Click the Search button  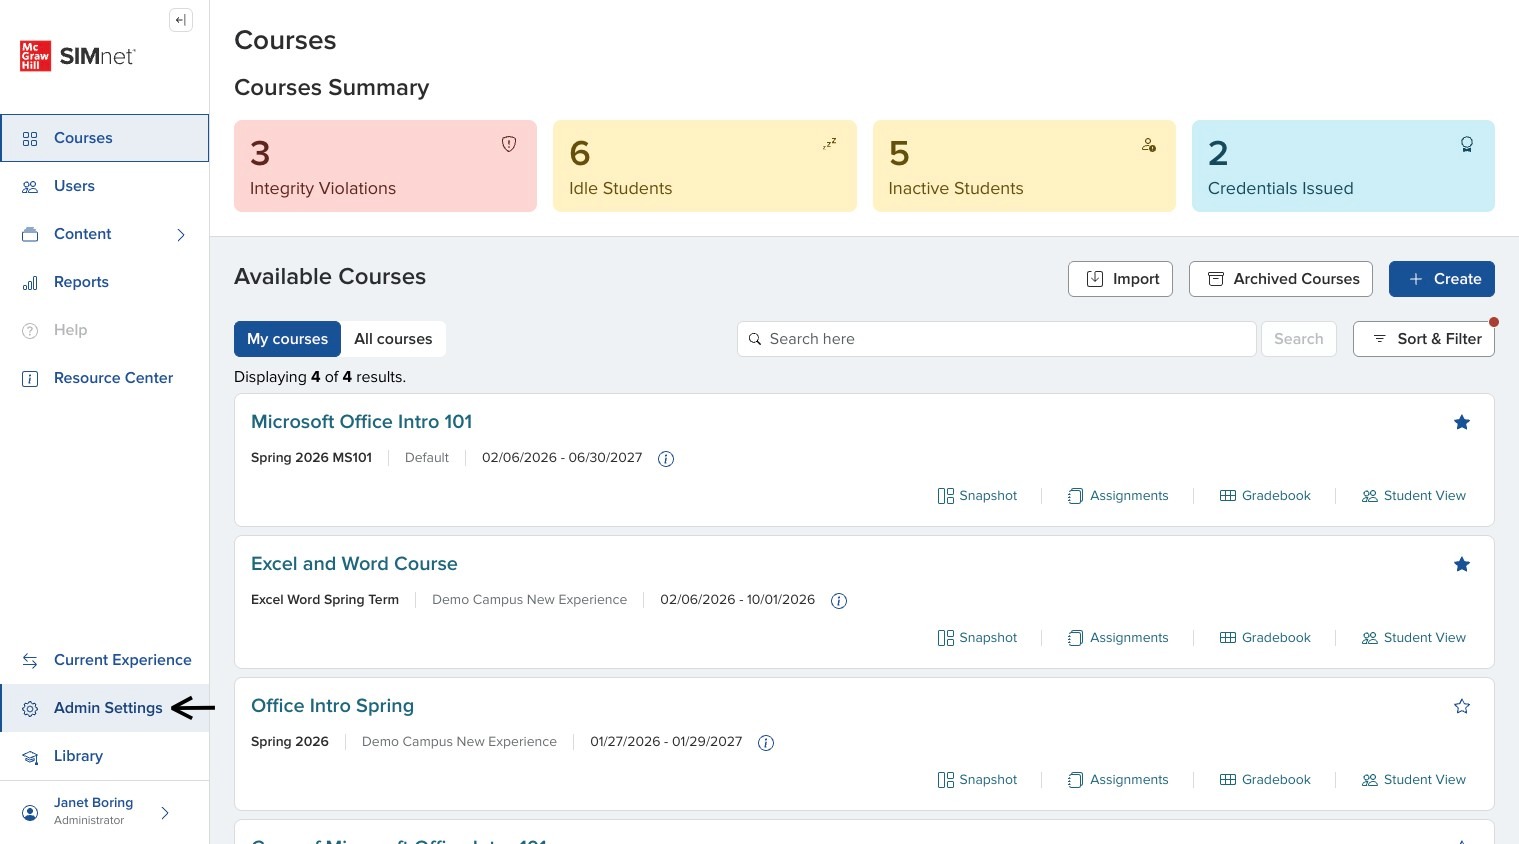point(1299,339)
